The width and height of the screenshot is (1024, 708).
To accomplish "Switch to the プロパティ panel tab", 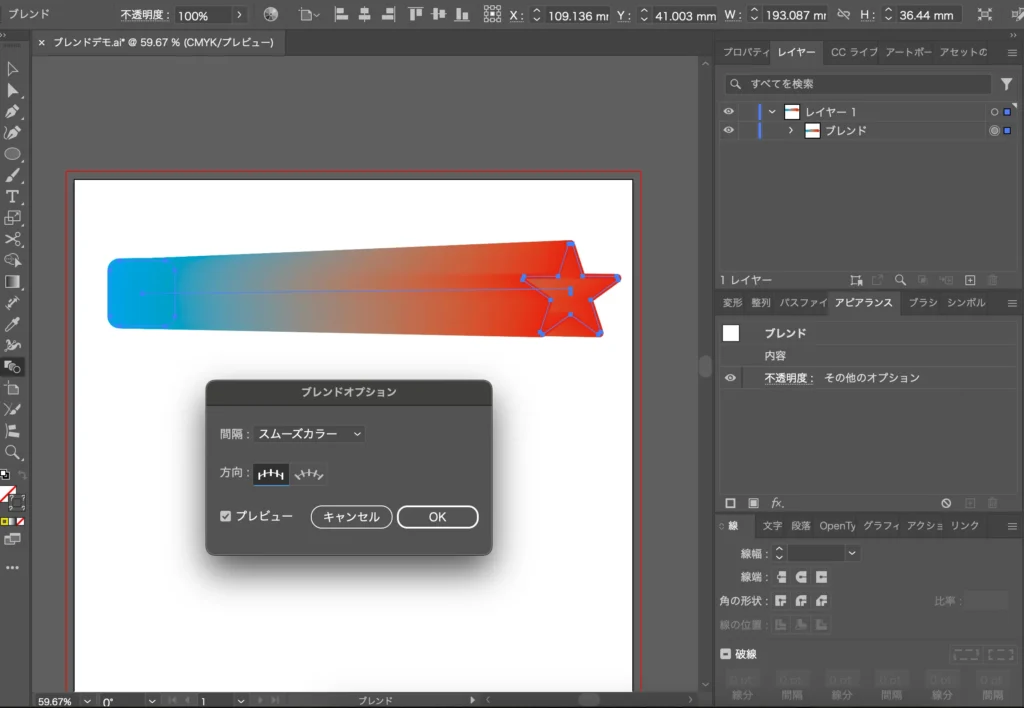I will tap(745, 52).
